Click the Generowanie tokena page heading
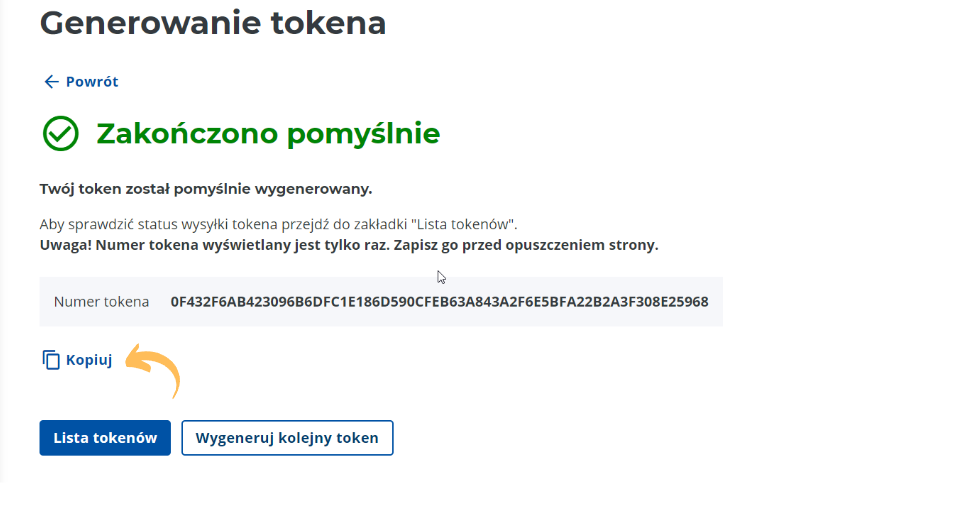 (213, 23)
